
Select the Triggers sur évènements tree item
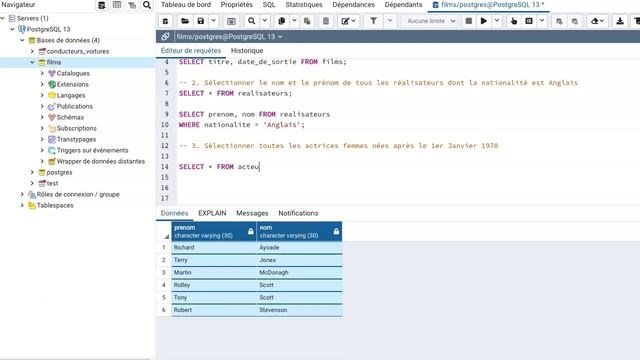(x=92, y=151)
